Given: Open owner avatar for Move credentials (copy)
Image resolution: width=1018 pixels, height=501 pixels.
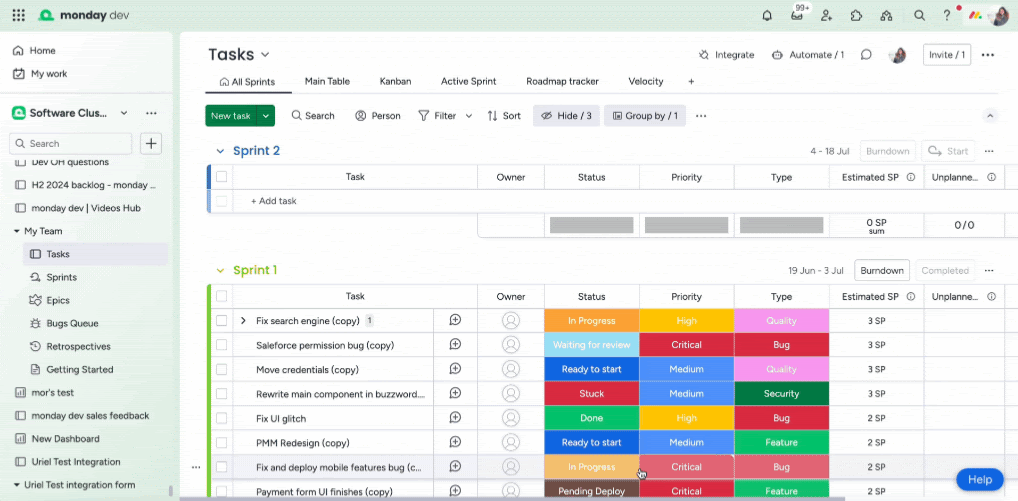Looking at the screenshot, I should click(x=511, y=369).
